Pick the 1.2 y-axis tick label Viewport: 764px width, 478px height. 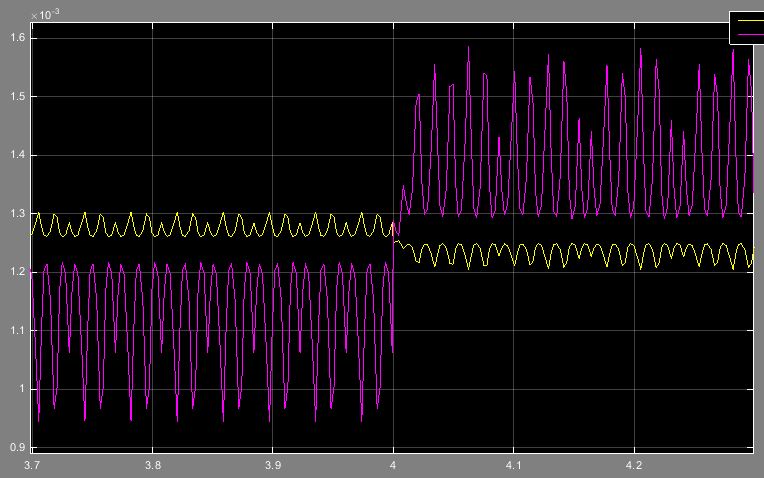click(x=18, y=272)
